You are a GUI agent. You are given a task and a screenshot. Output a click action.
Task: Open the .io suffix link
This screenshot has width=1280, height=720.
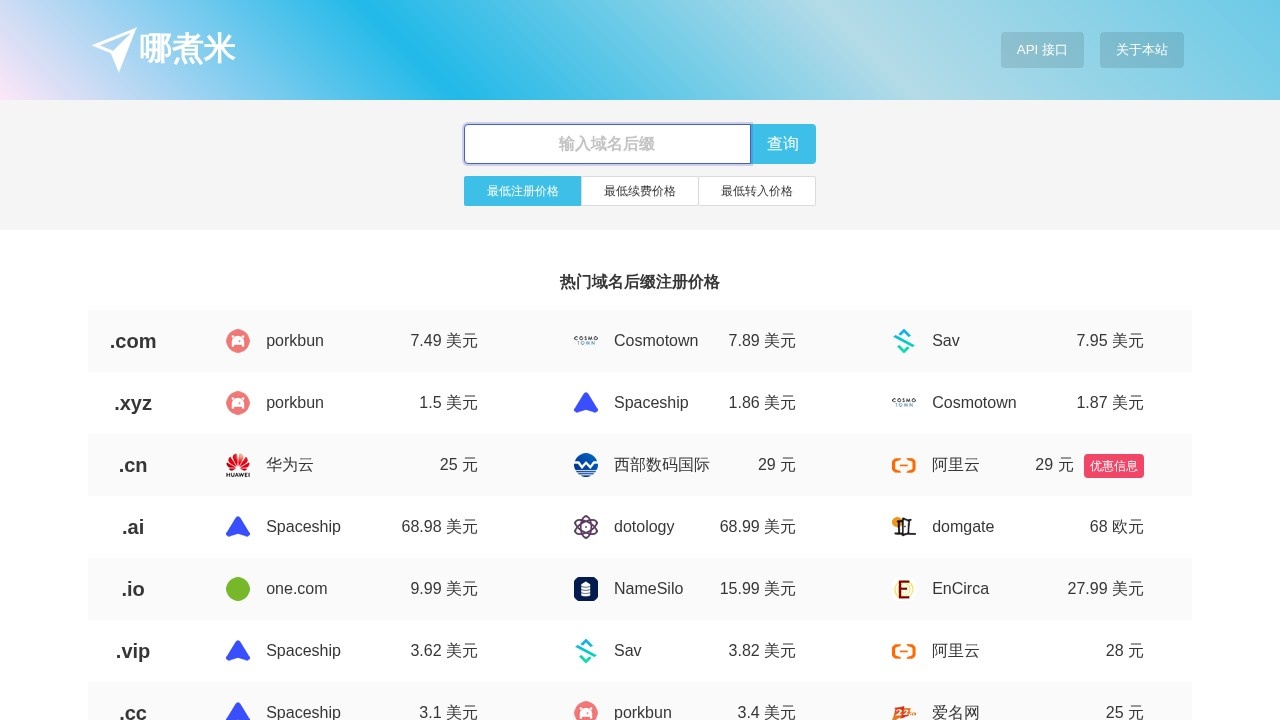(133, 589)
